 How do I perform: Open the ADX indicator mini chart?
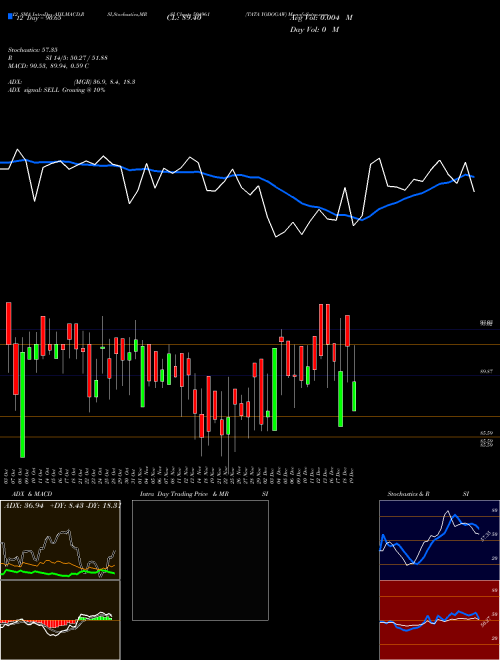coord(60,540)
